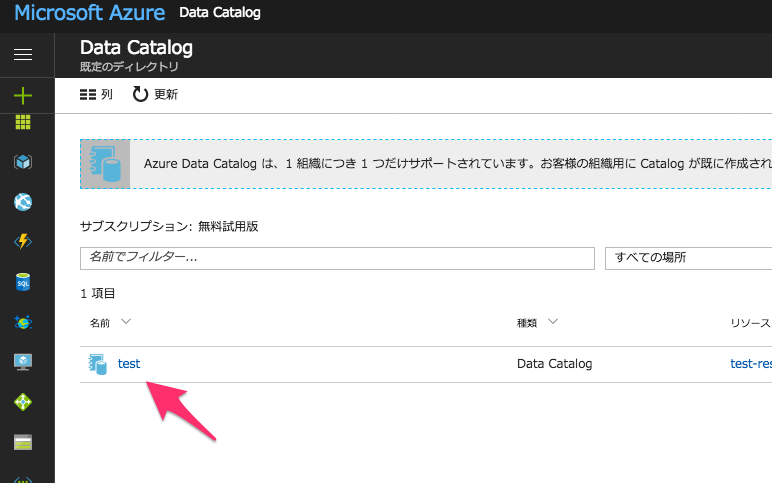
Task: Click the 列 columns toolbar button
Action: (x=96, y=95)
